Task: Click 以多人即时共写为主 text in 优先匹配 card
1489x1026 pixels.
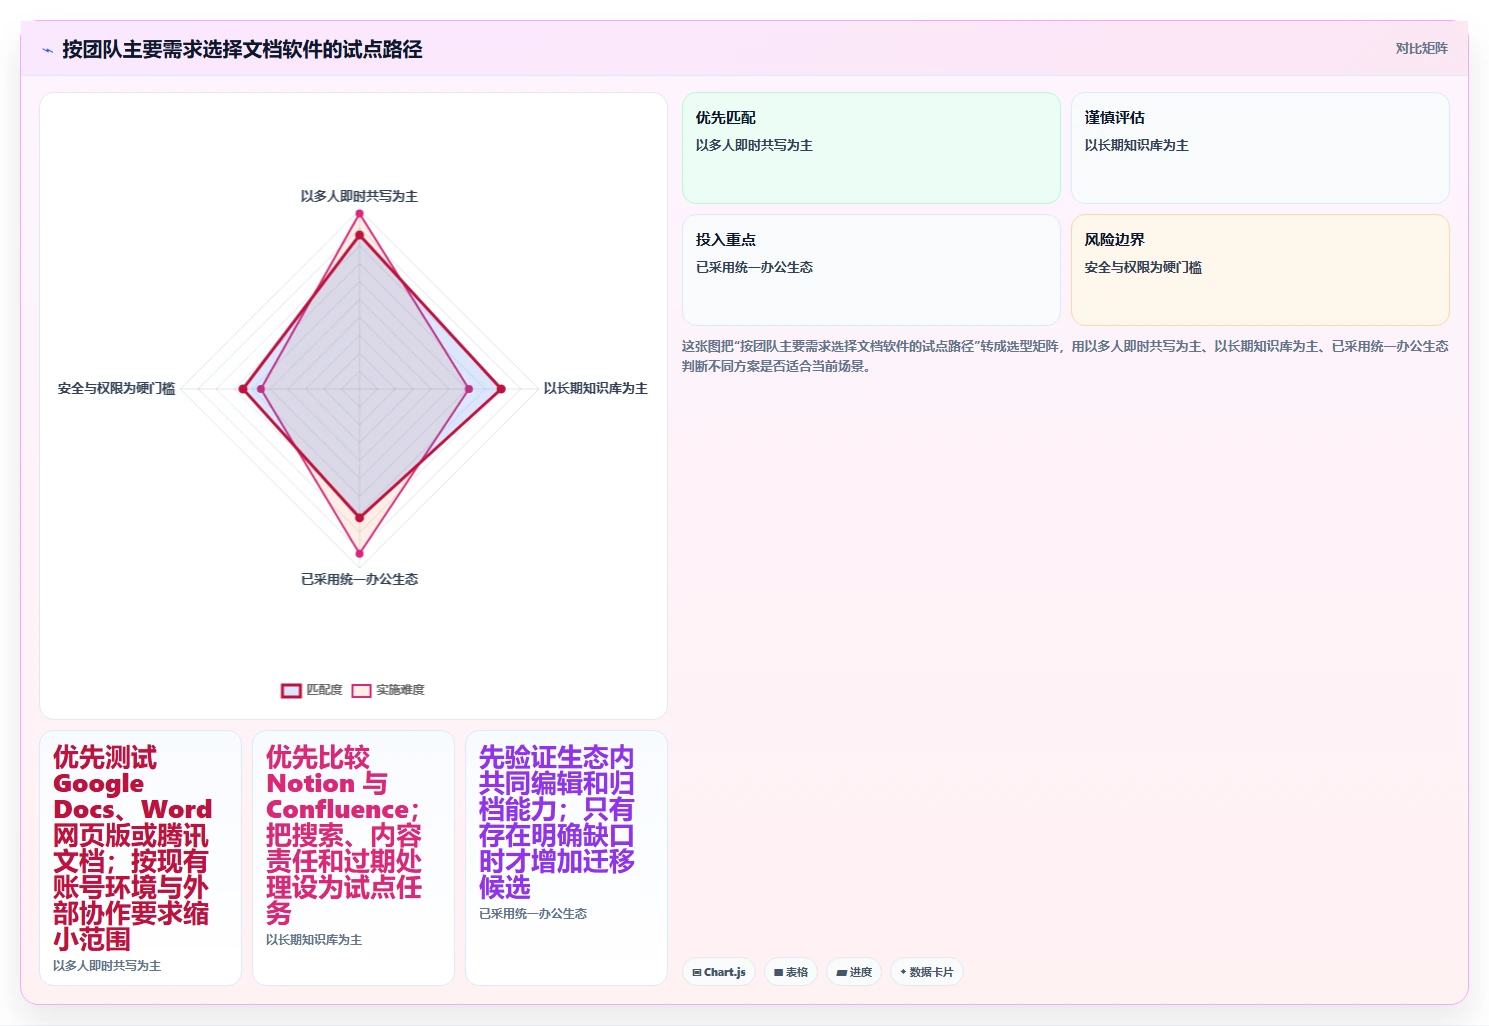Action: pyautogui.click(x=754, y=145)
